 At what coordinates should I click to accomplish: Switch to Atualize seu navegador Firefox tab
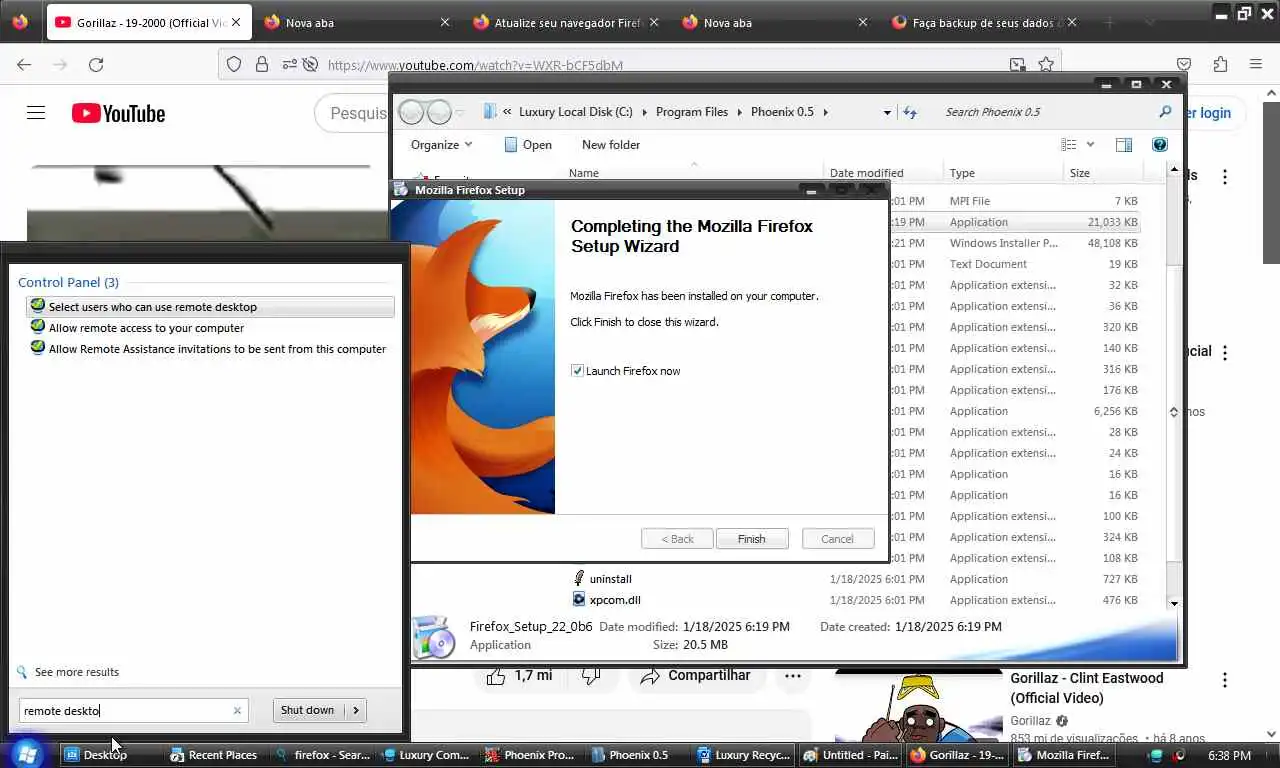coord(565,22)
